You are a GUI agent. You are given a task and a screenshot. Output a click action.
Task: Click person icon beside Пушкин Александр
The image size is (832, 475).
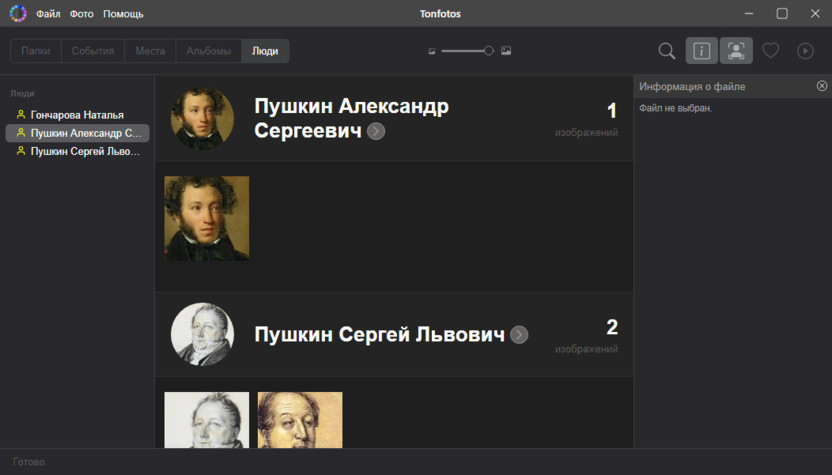21,133
